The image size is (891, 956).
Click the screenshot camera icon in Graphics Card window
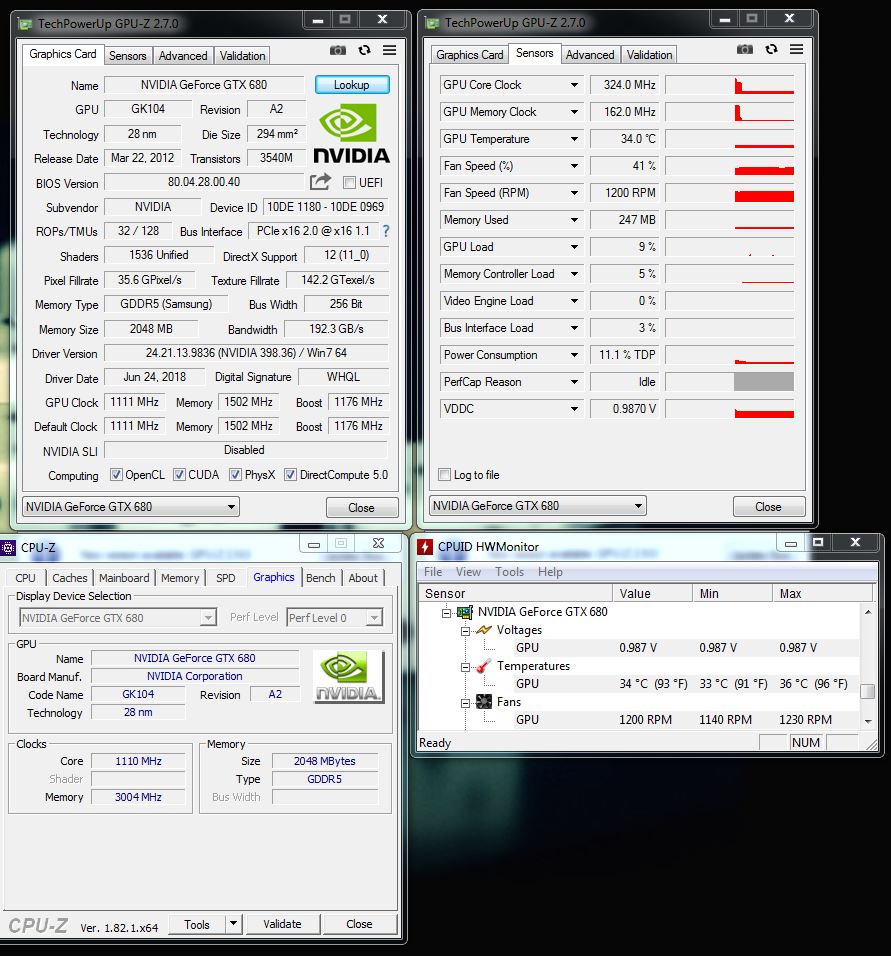[338, 50]
